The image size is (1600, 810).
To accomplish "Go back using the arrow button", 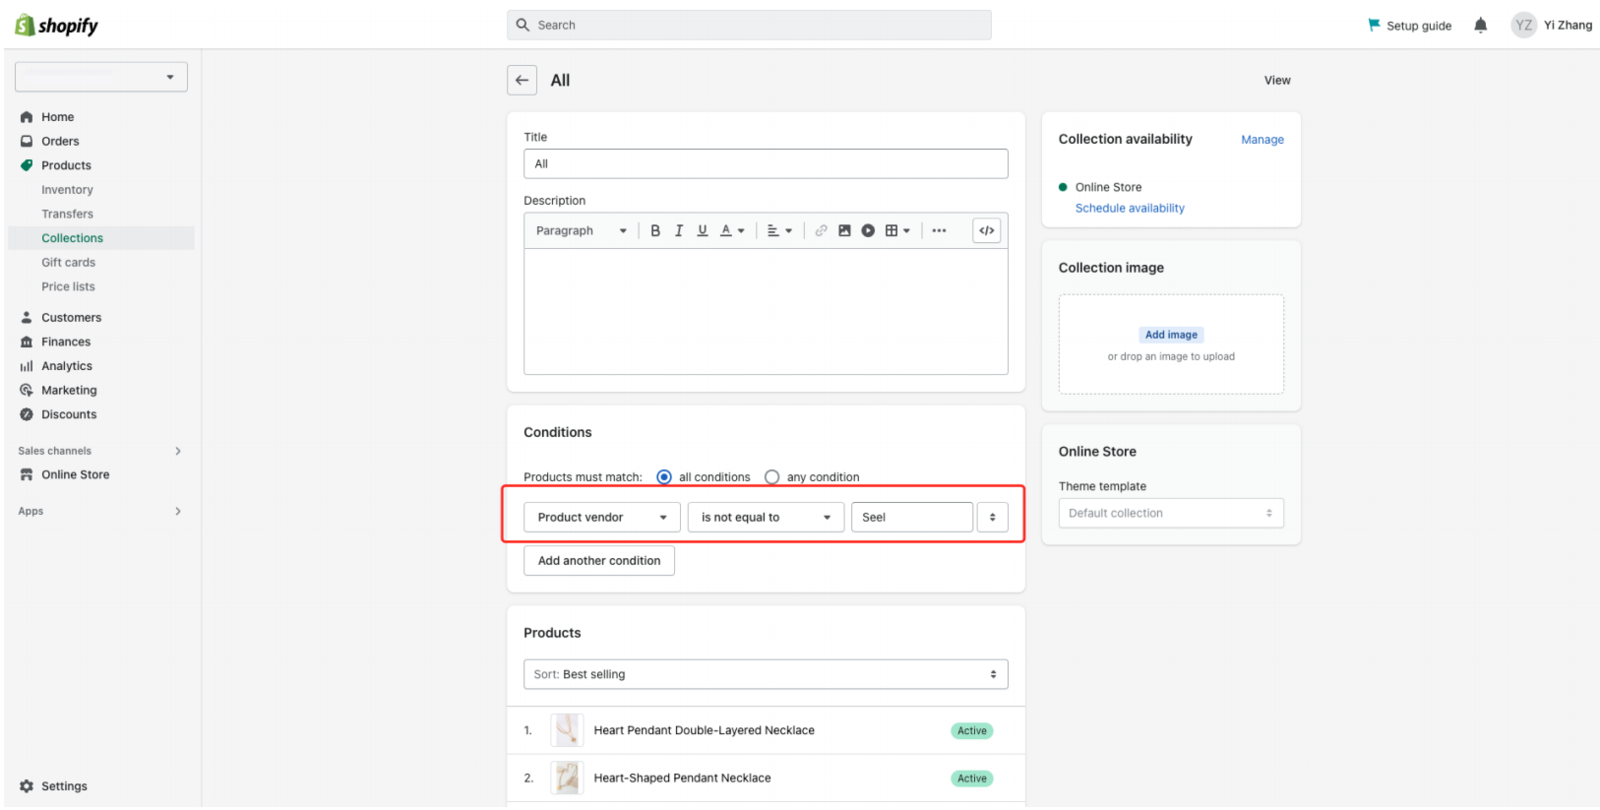I will [x=522, y=80].
